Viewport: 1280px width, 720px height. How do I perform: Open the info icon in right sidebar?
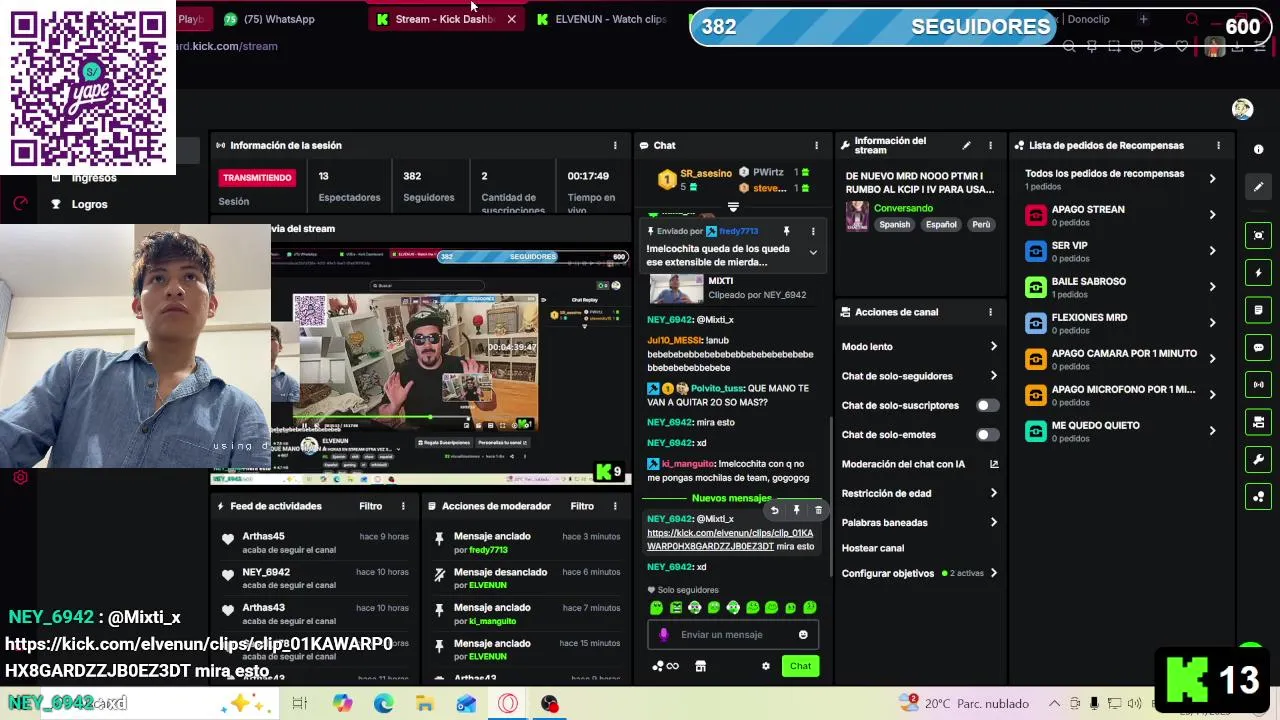click(1258, 149)
